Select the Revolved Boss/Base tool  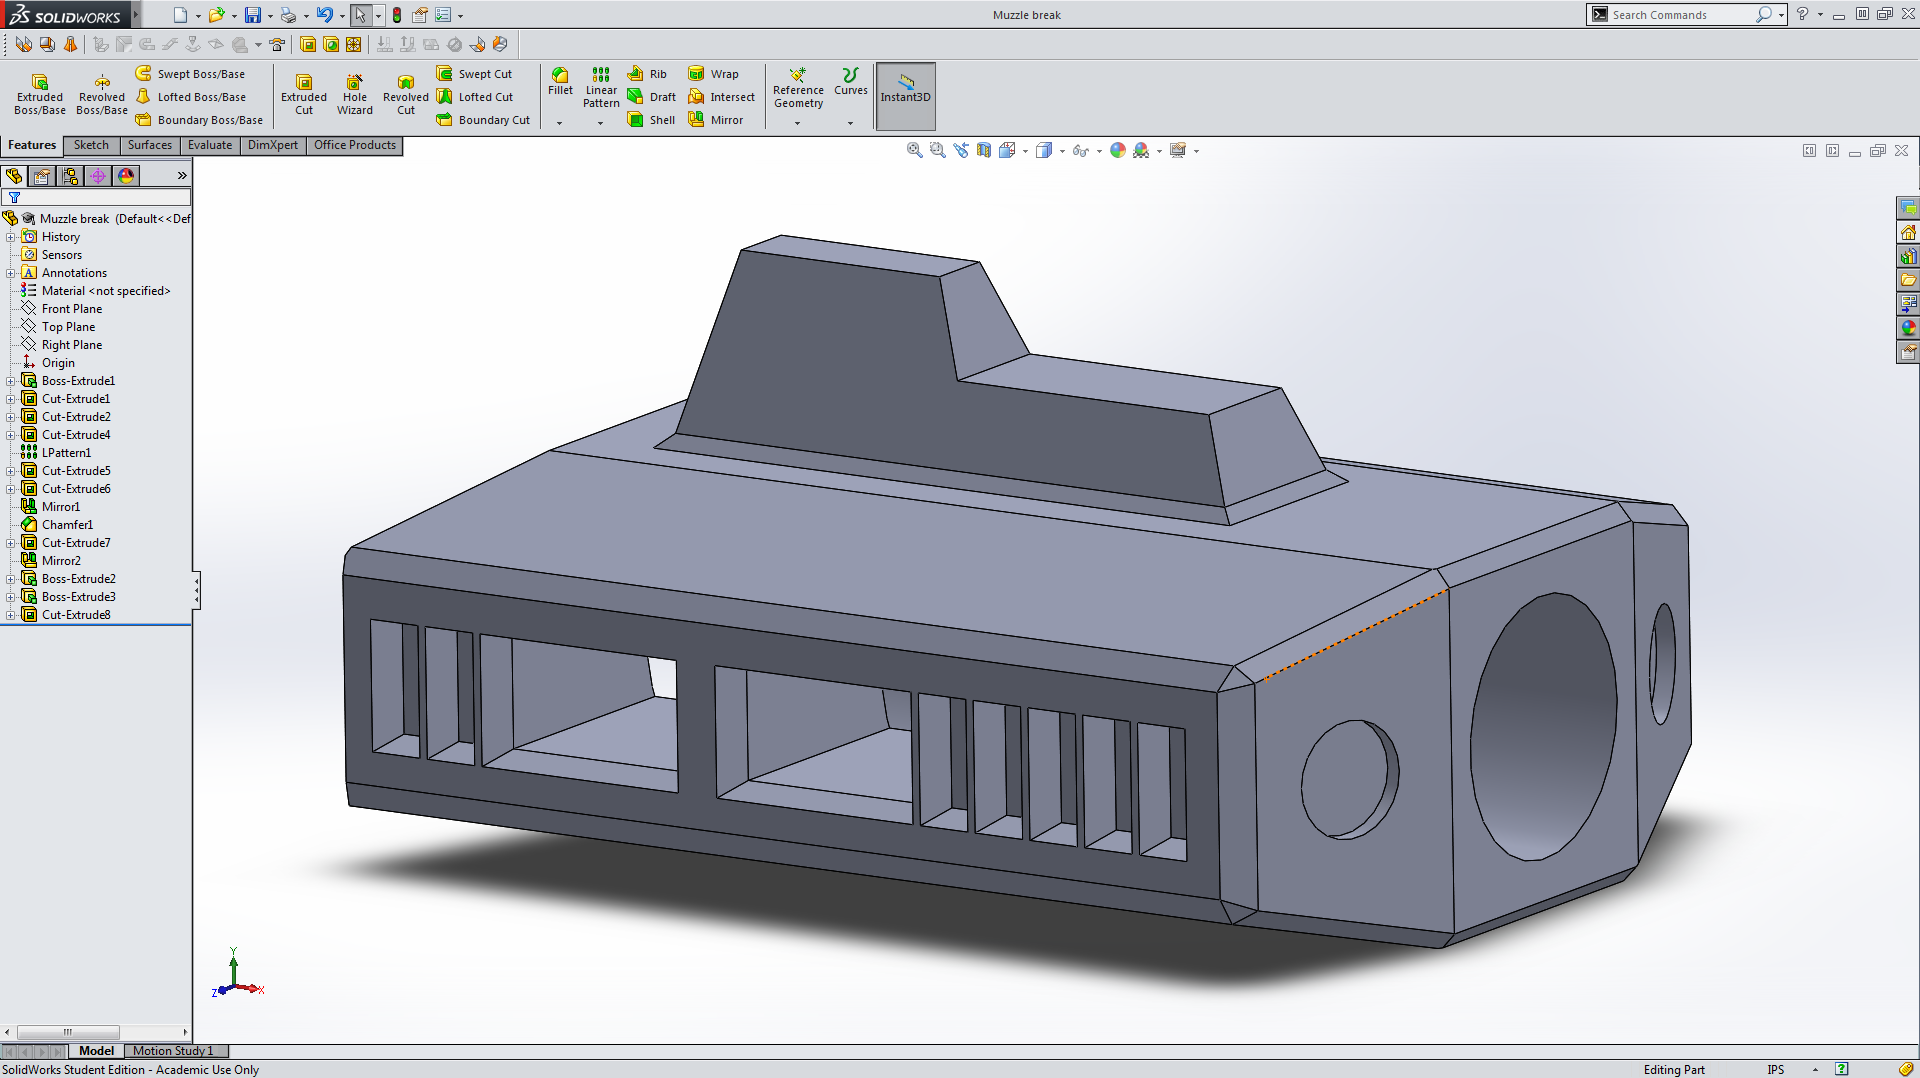[102, 94]
